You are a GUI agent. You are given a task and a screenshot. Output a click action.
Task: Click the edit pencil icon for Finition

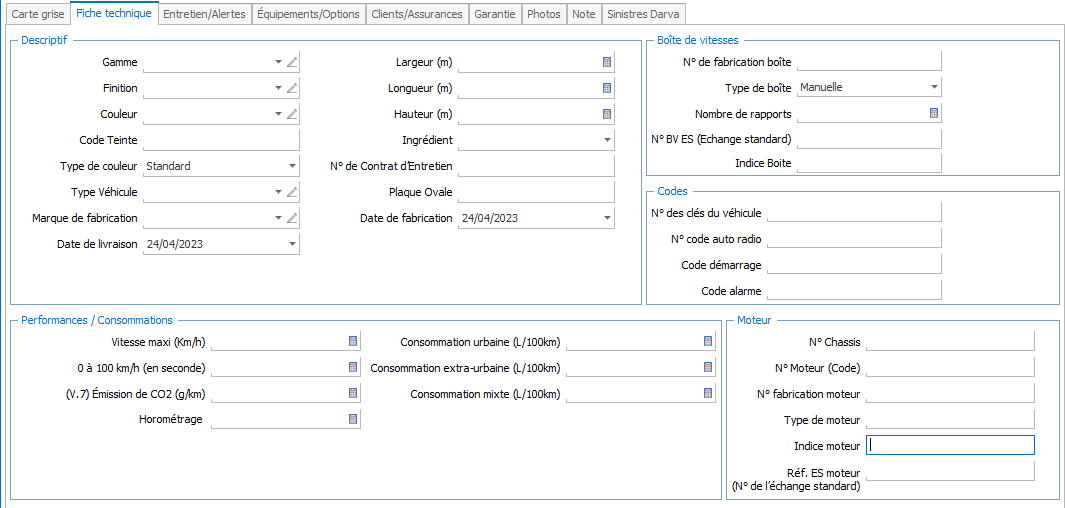[x=292, y=88]
